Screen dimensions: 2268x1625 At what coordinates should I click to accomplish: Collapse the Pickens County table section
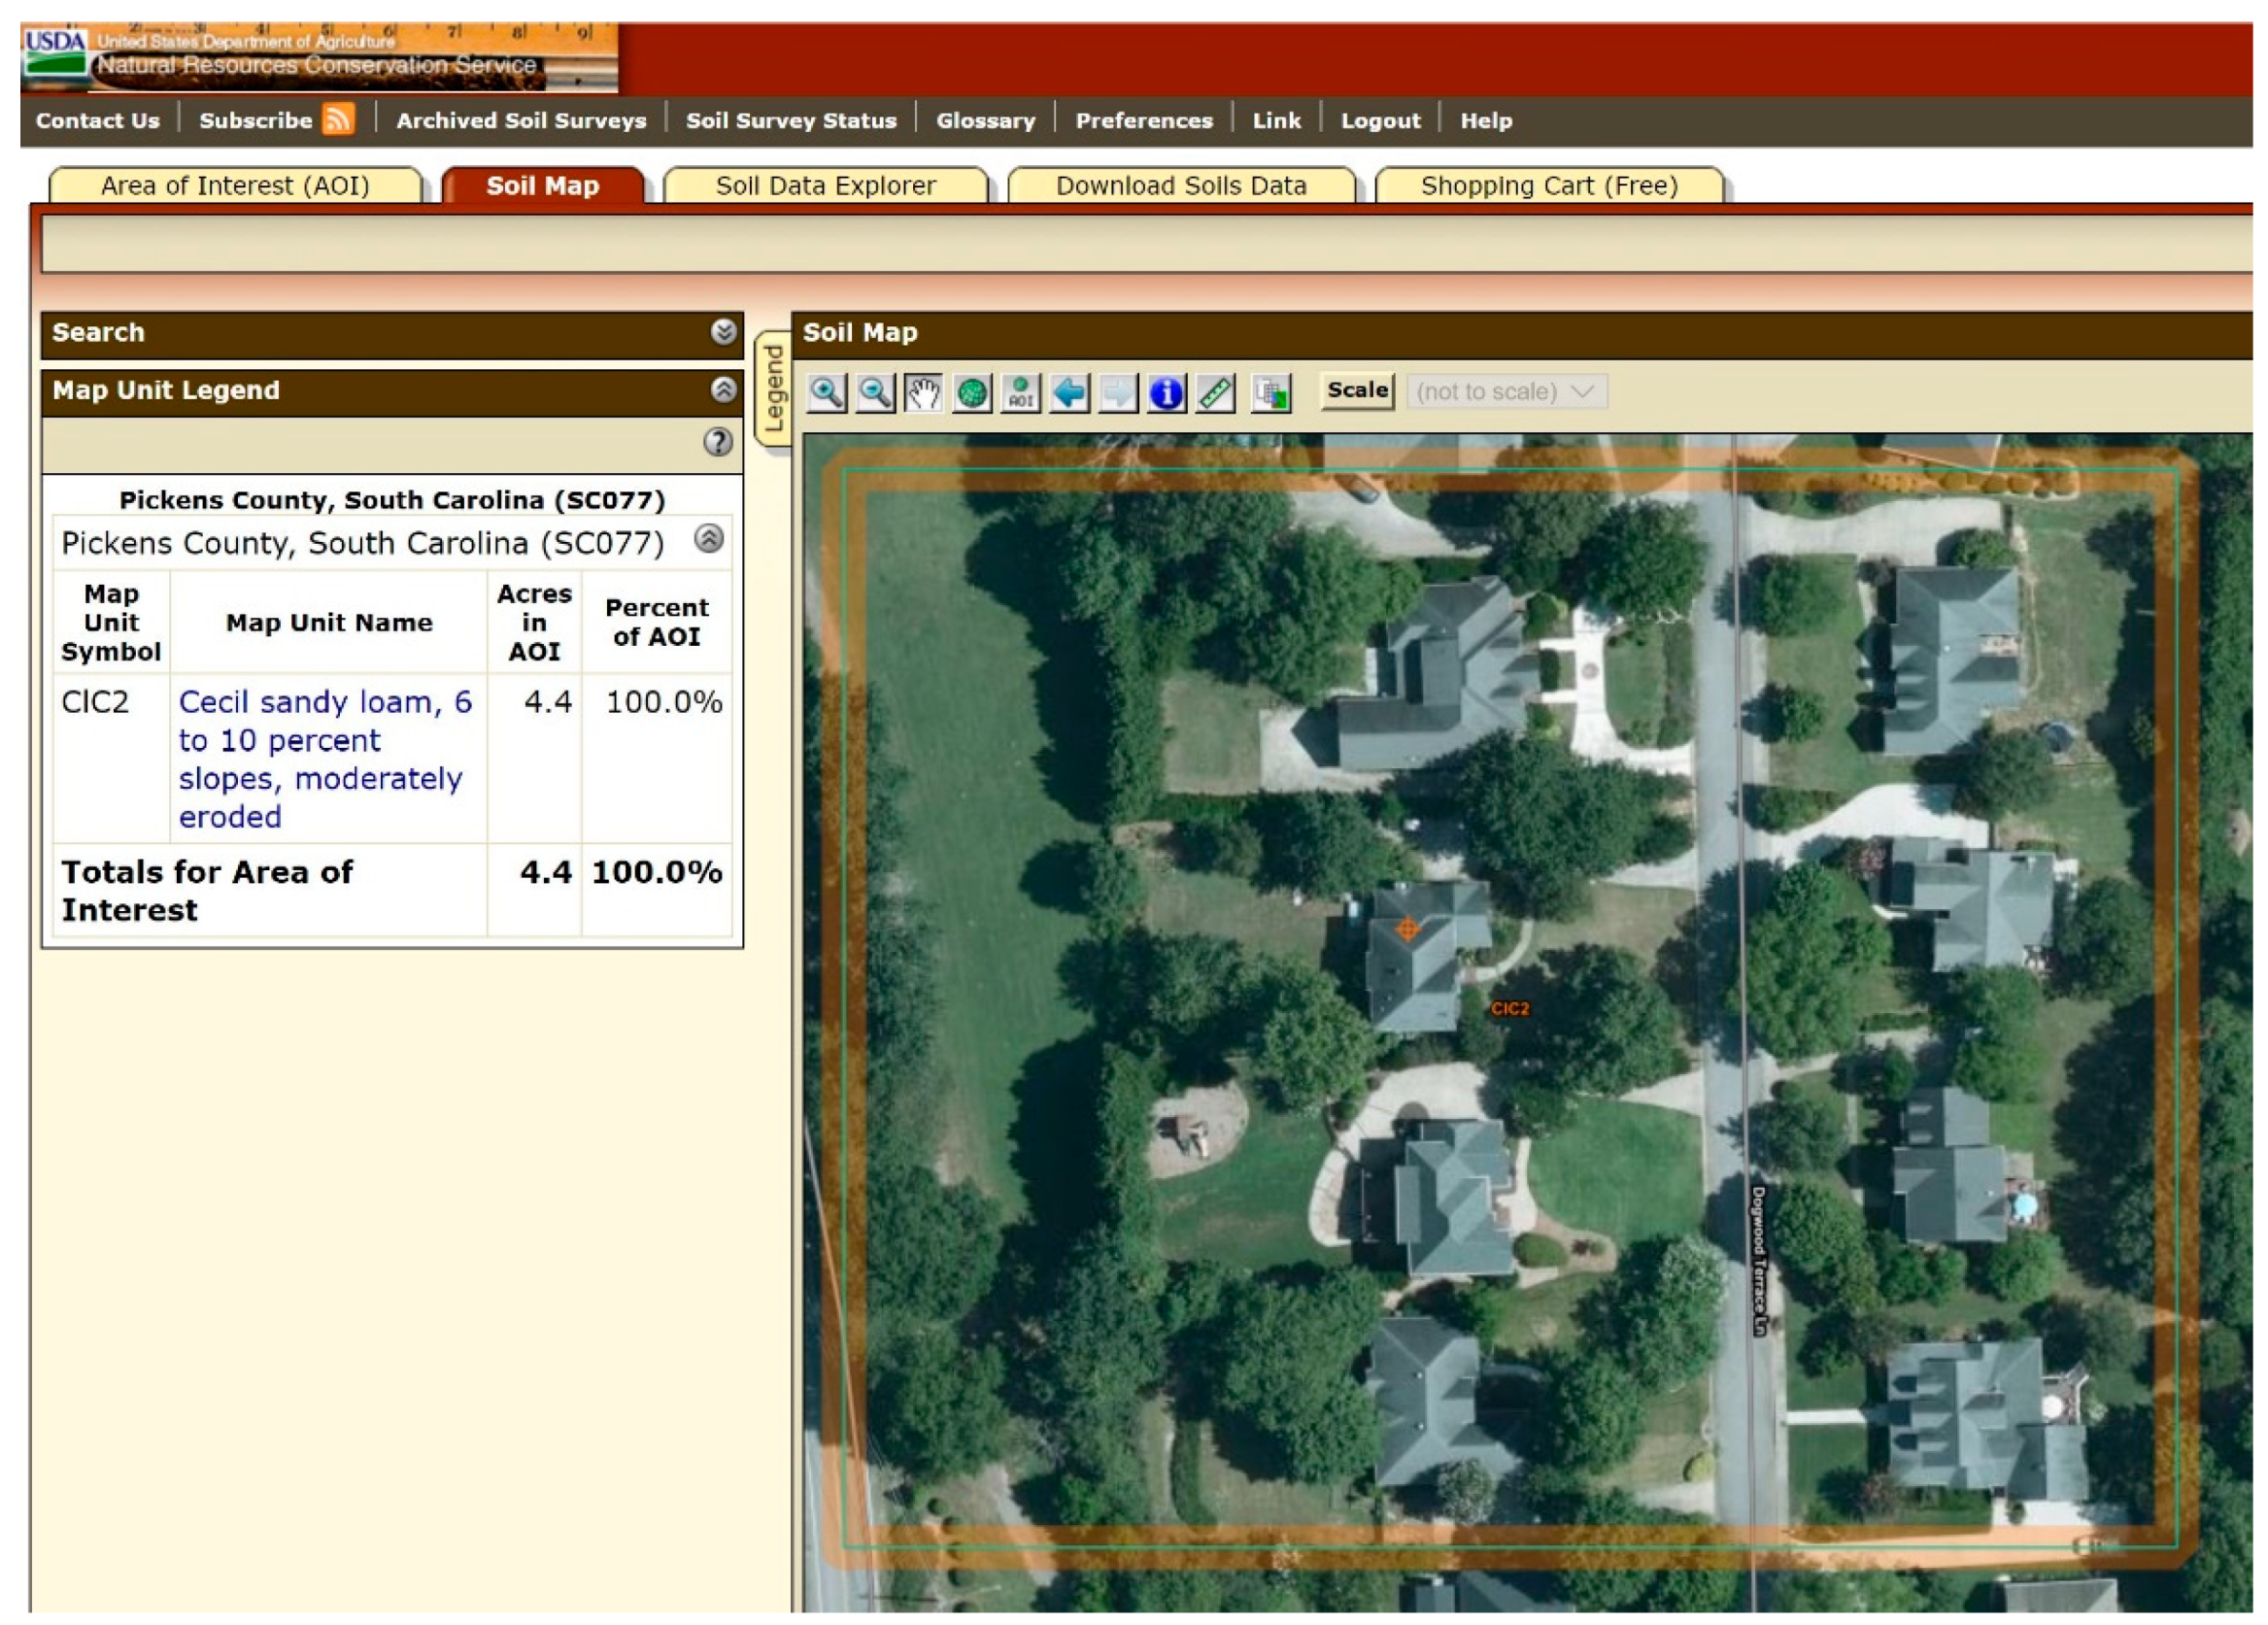coord(708,540)
